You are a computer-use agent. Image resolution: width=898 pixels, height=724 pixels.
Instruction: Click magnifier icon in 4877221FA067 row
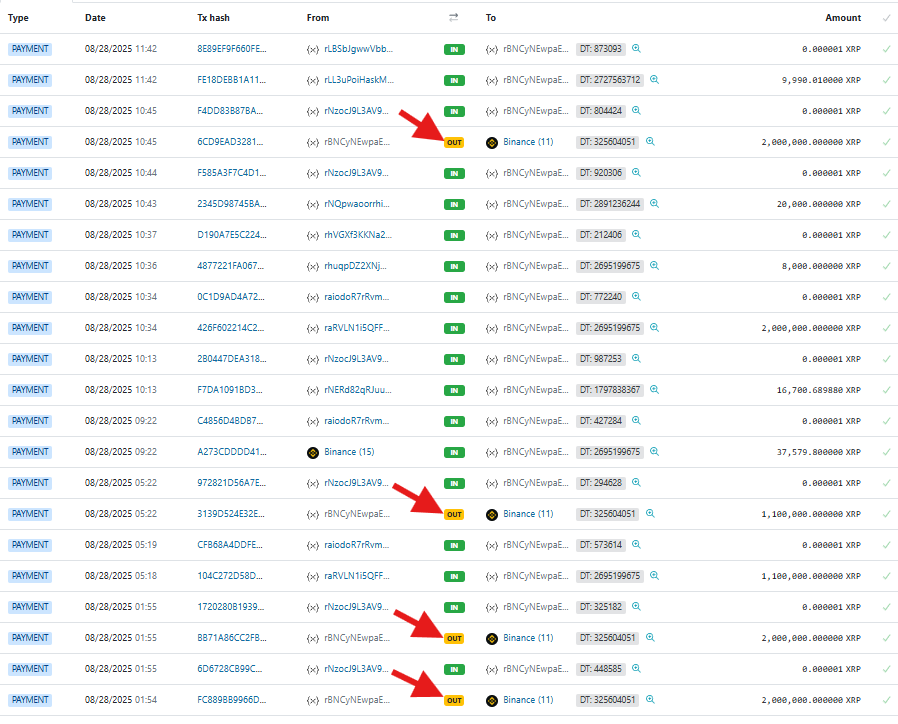click(x=655, y=265)
